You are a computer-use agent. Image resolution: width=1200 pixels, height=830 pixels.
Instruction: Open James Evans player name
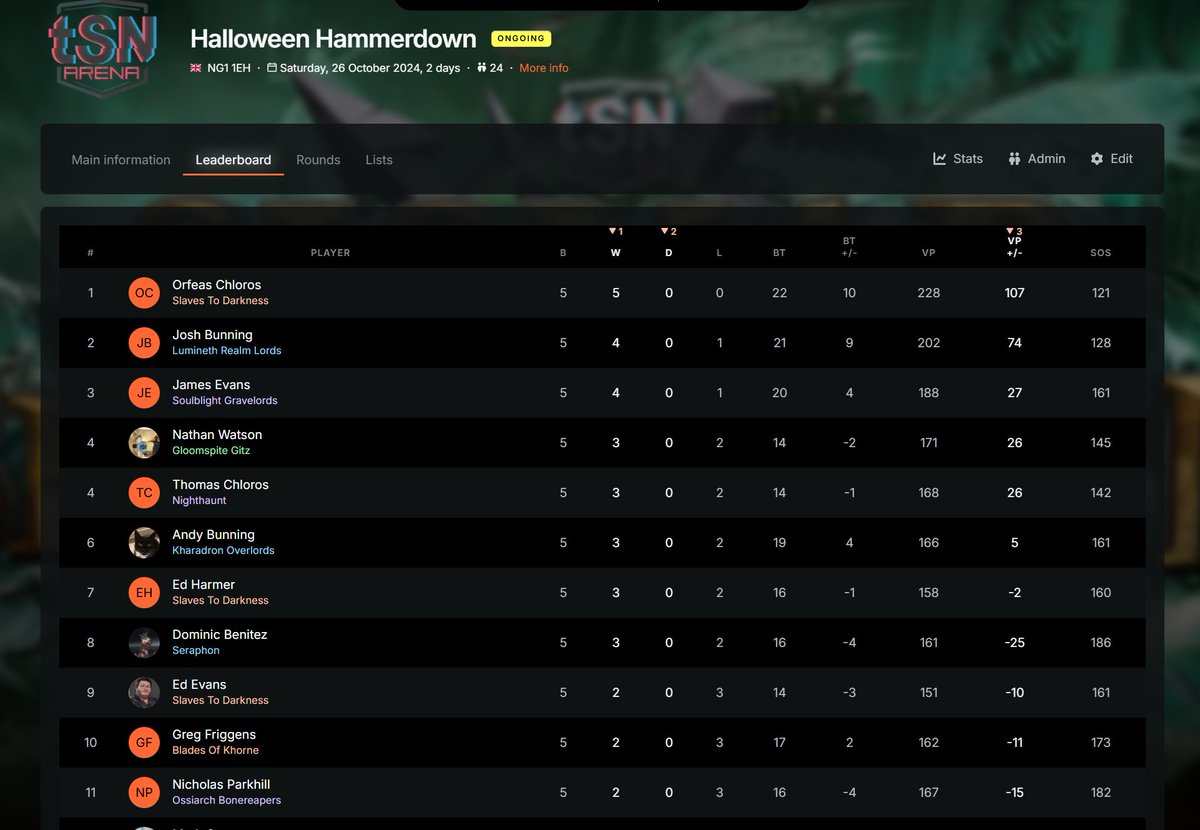211,385
